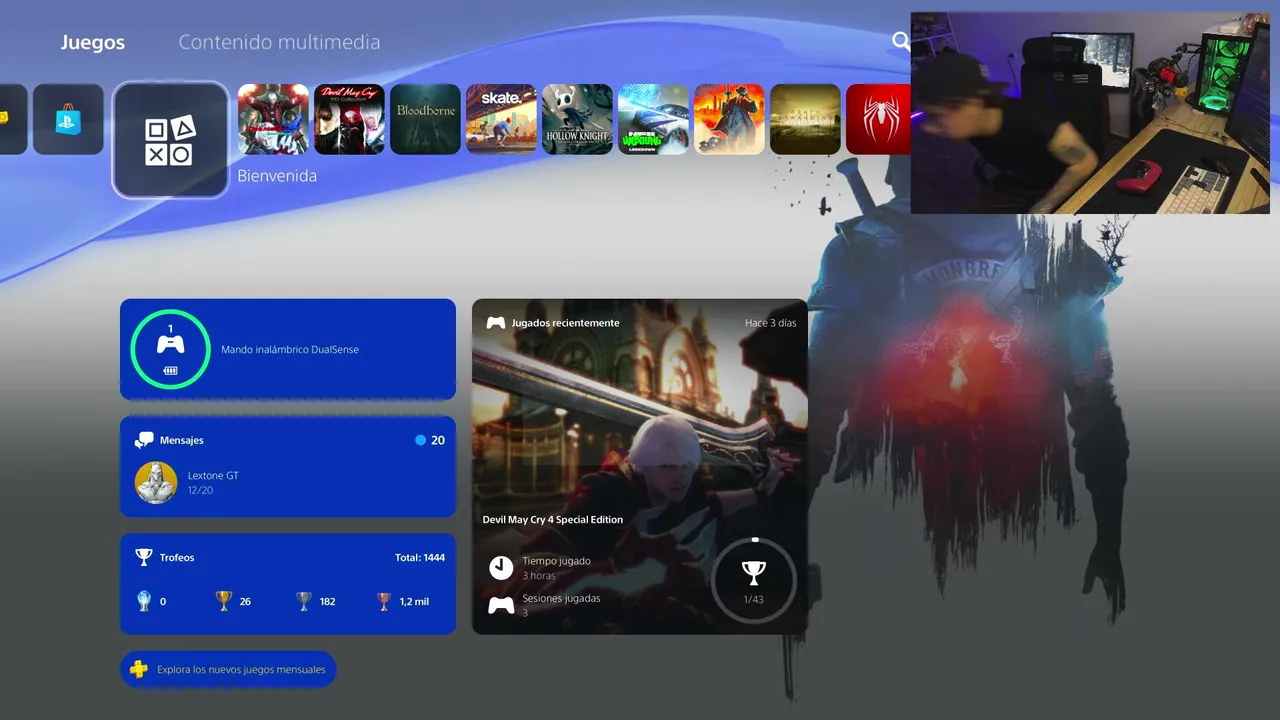Switch to Contenido multimedia tab
Screen dimensions: 1280x720
point(279,42)
